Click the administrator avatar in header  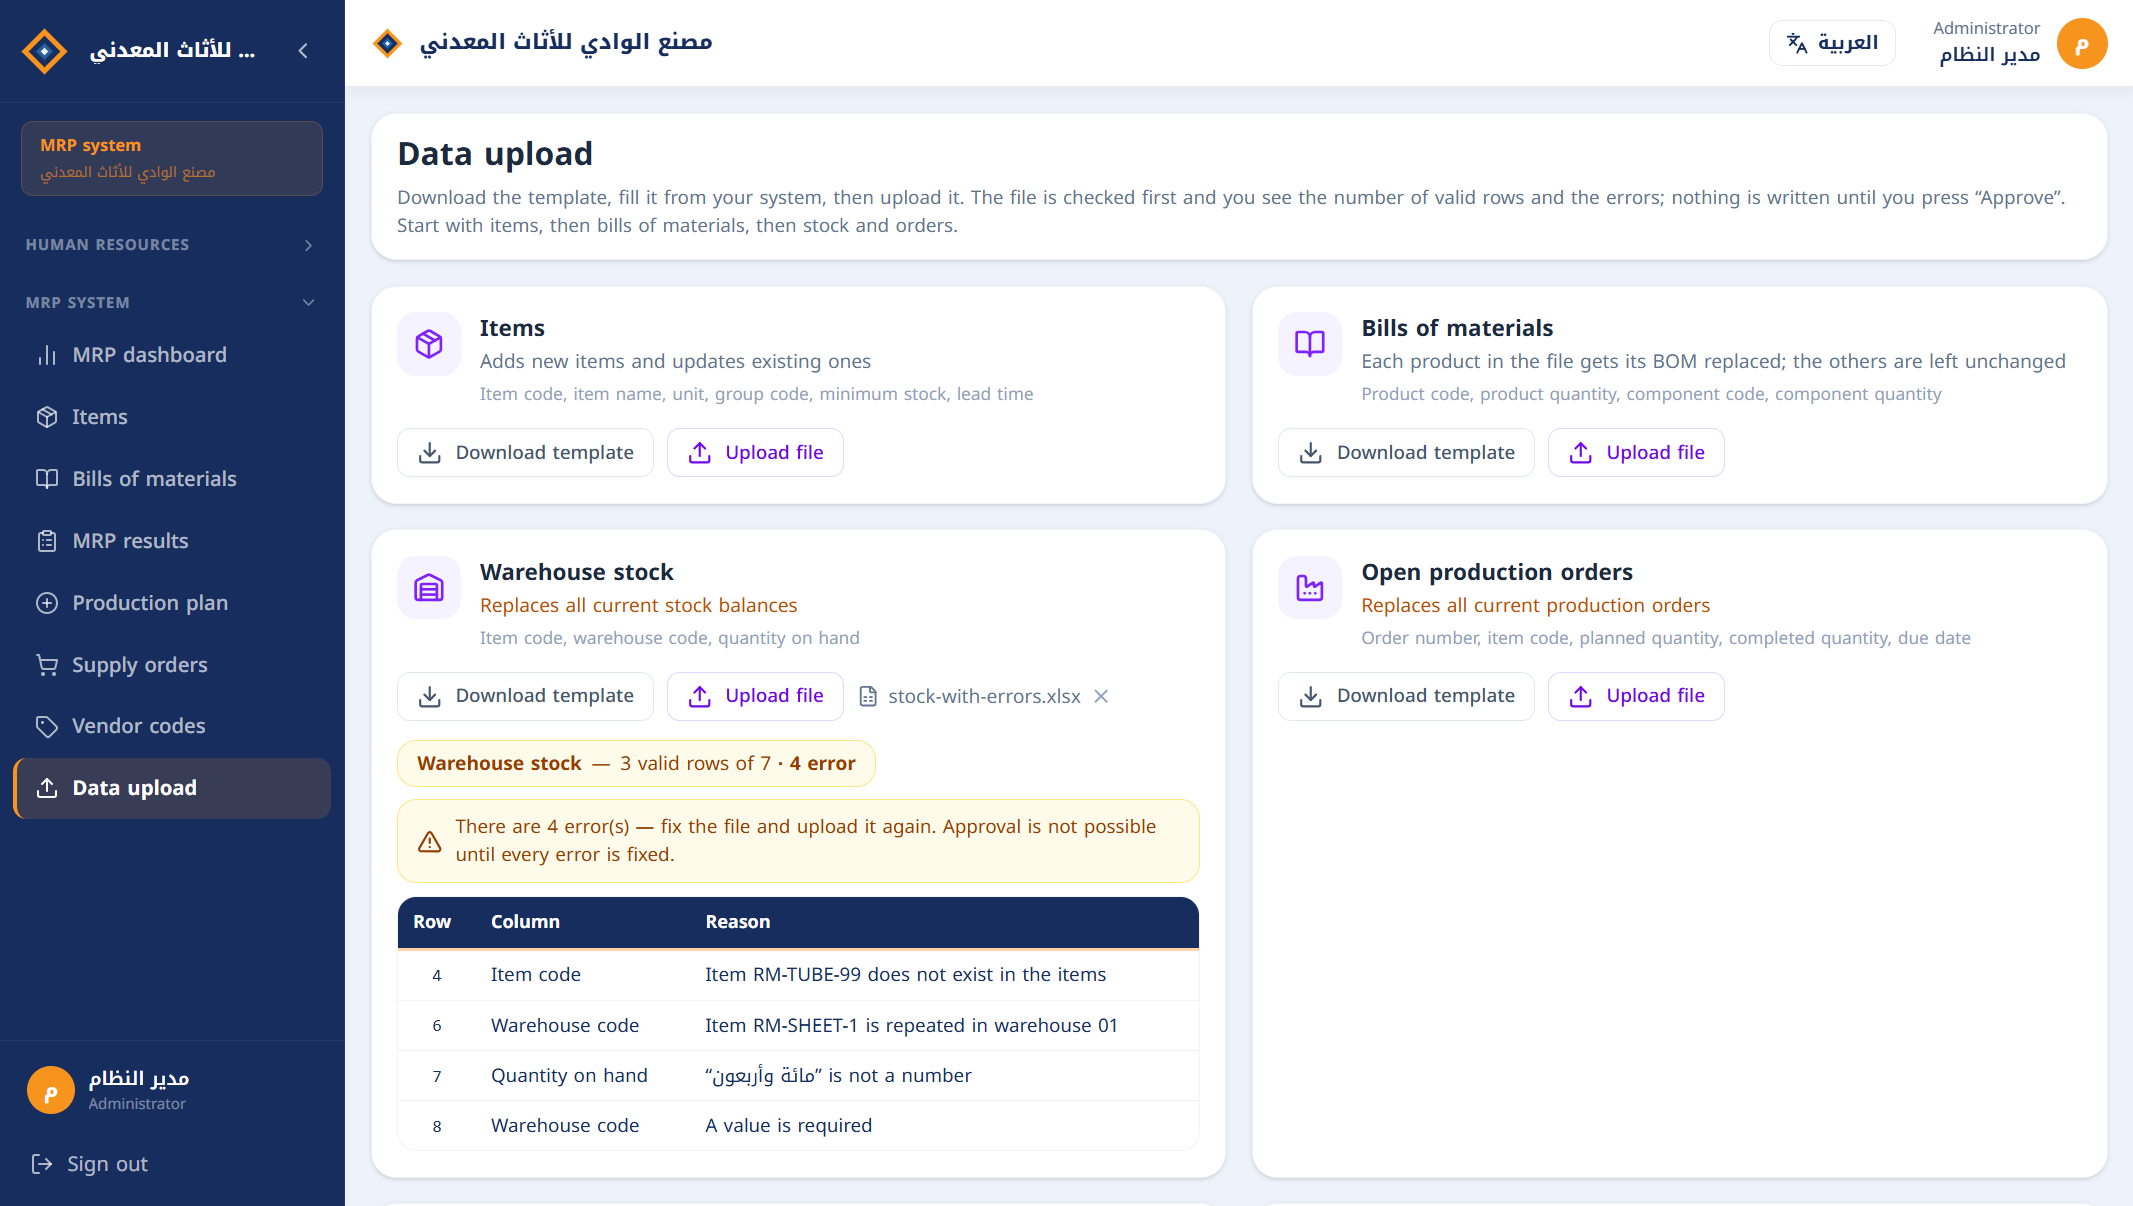click(2082, 44)
